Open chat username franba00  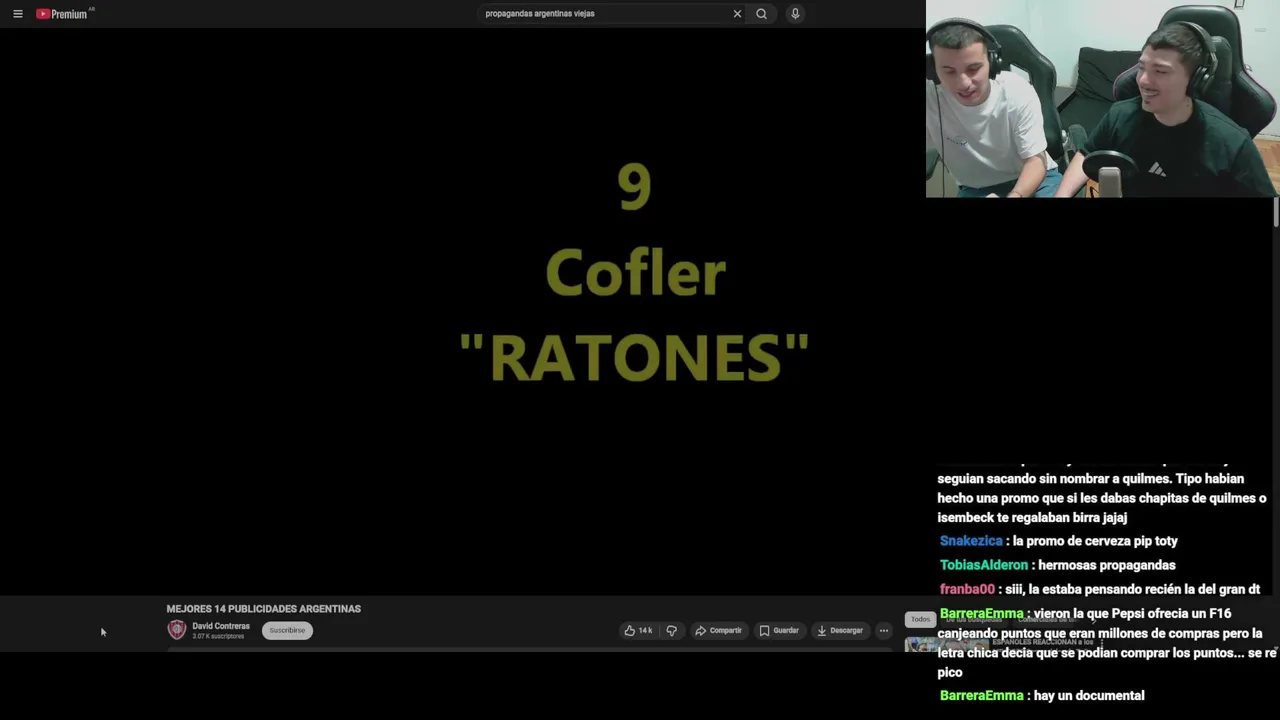click(967, 589)
